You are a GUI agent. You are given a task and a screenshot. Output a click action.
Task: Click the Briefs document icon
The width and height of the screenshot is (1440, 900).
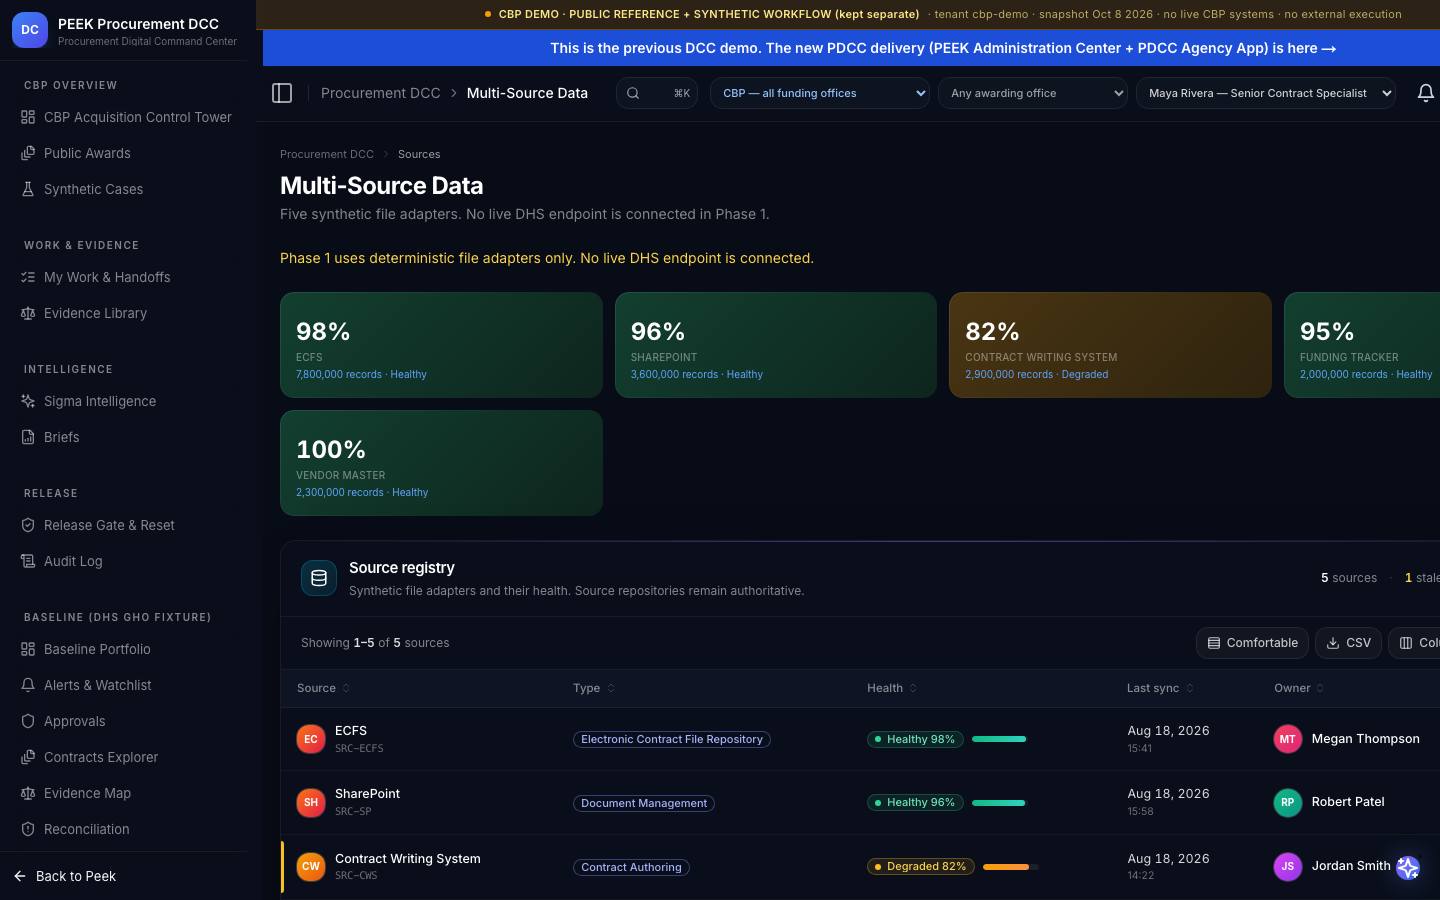coord(28,437)
